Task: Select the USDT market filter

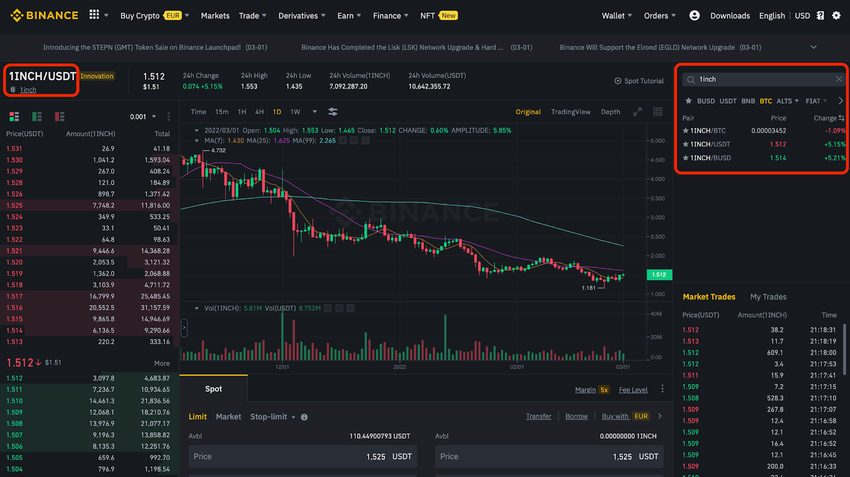Action: click(x=728, y=101)
